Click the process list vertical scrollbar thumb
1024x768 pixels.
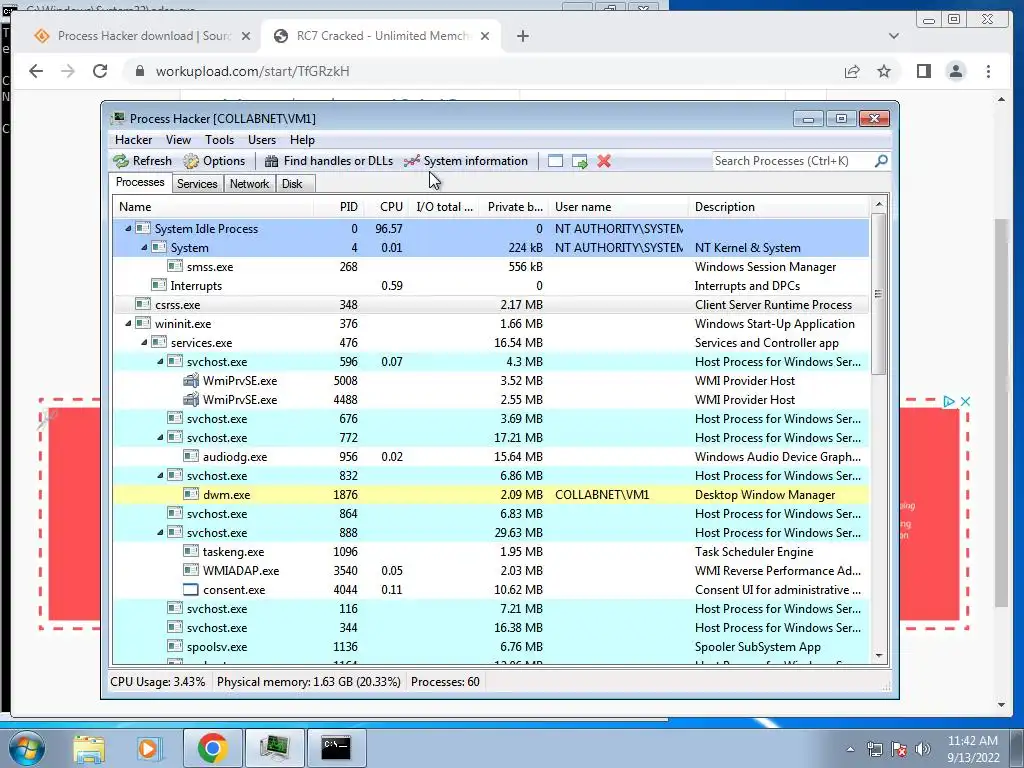(x=878, y=293)
